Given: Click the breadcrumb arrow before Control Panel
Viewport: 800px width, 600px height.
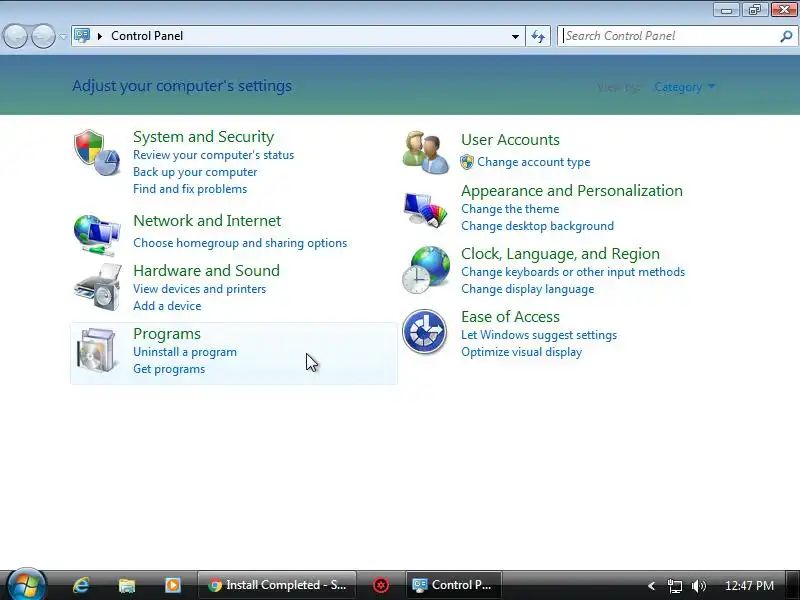Looking at the screenshot, I should [x=100, y=36].
